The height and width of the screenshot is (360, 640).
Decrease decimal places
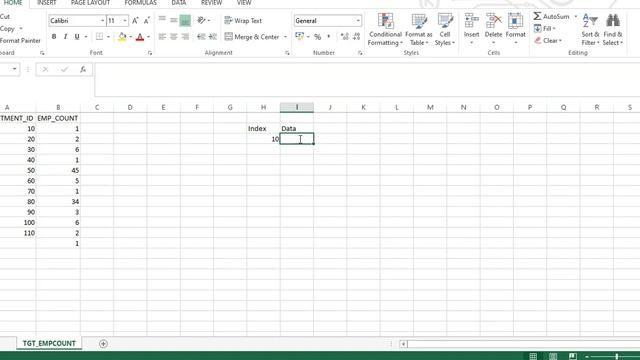(x=356, y=37)
